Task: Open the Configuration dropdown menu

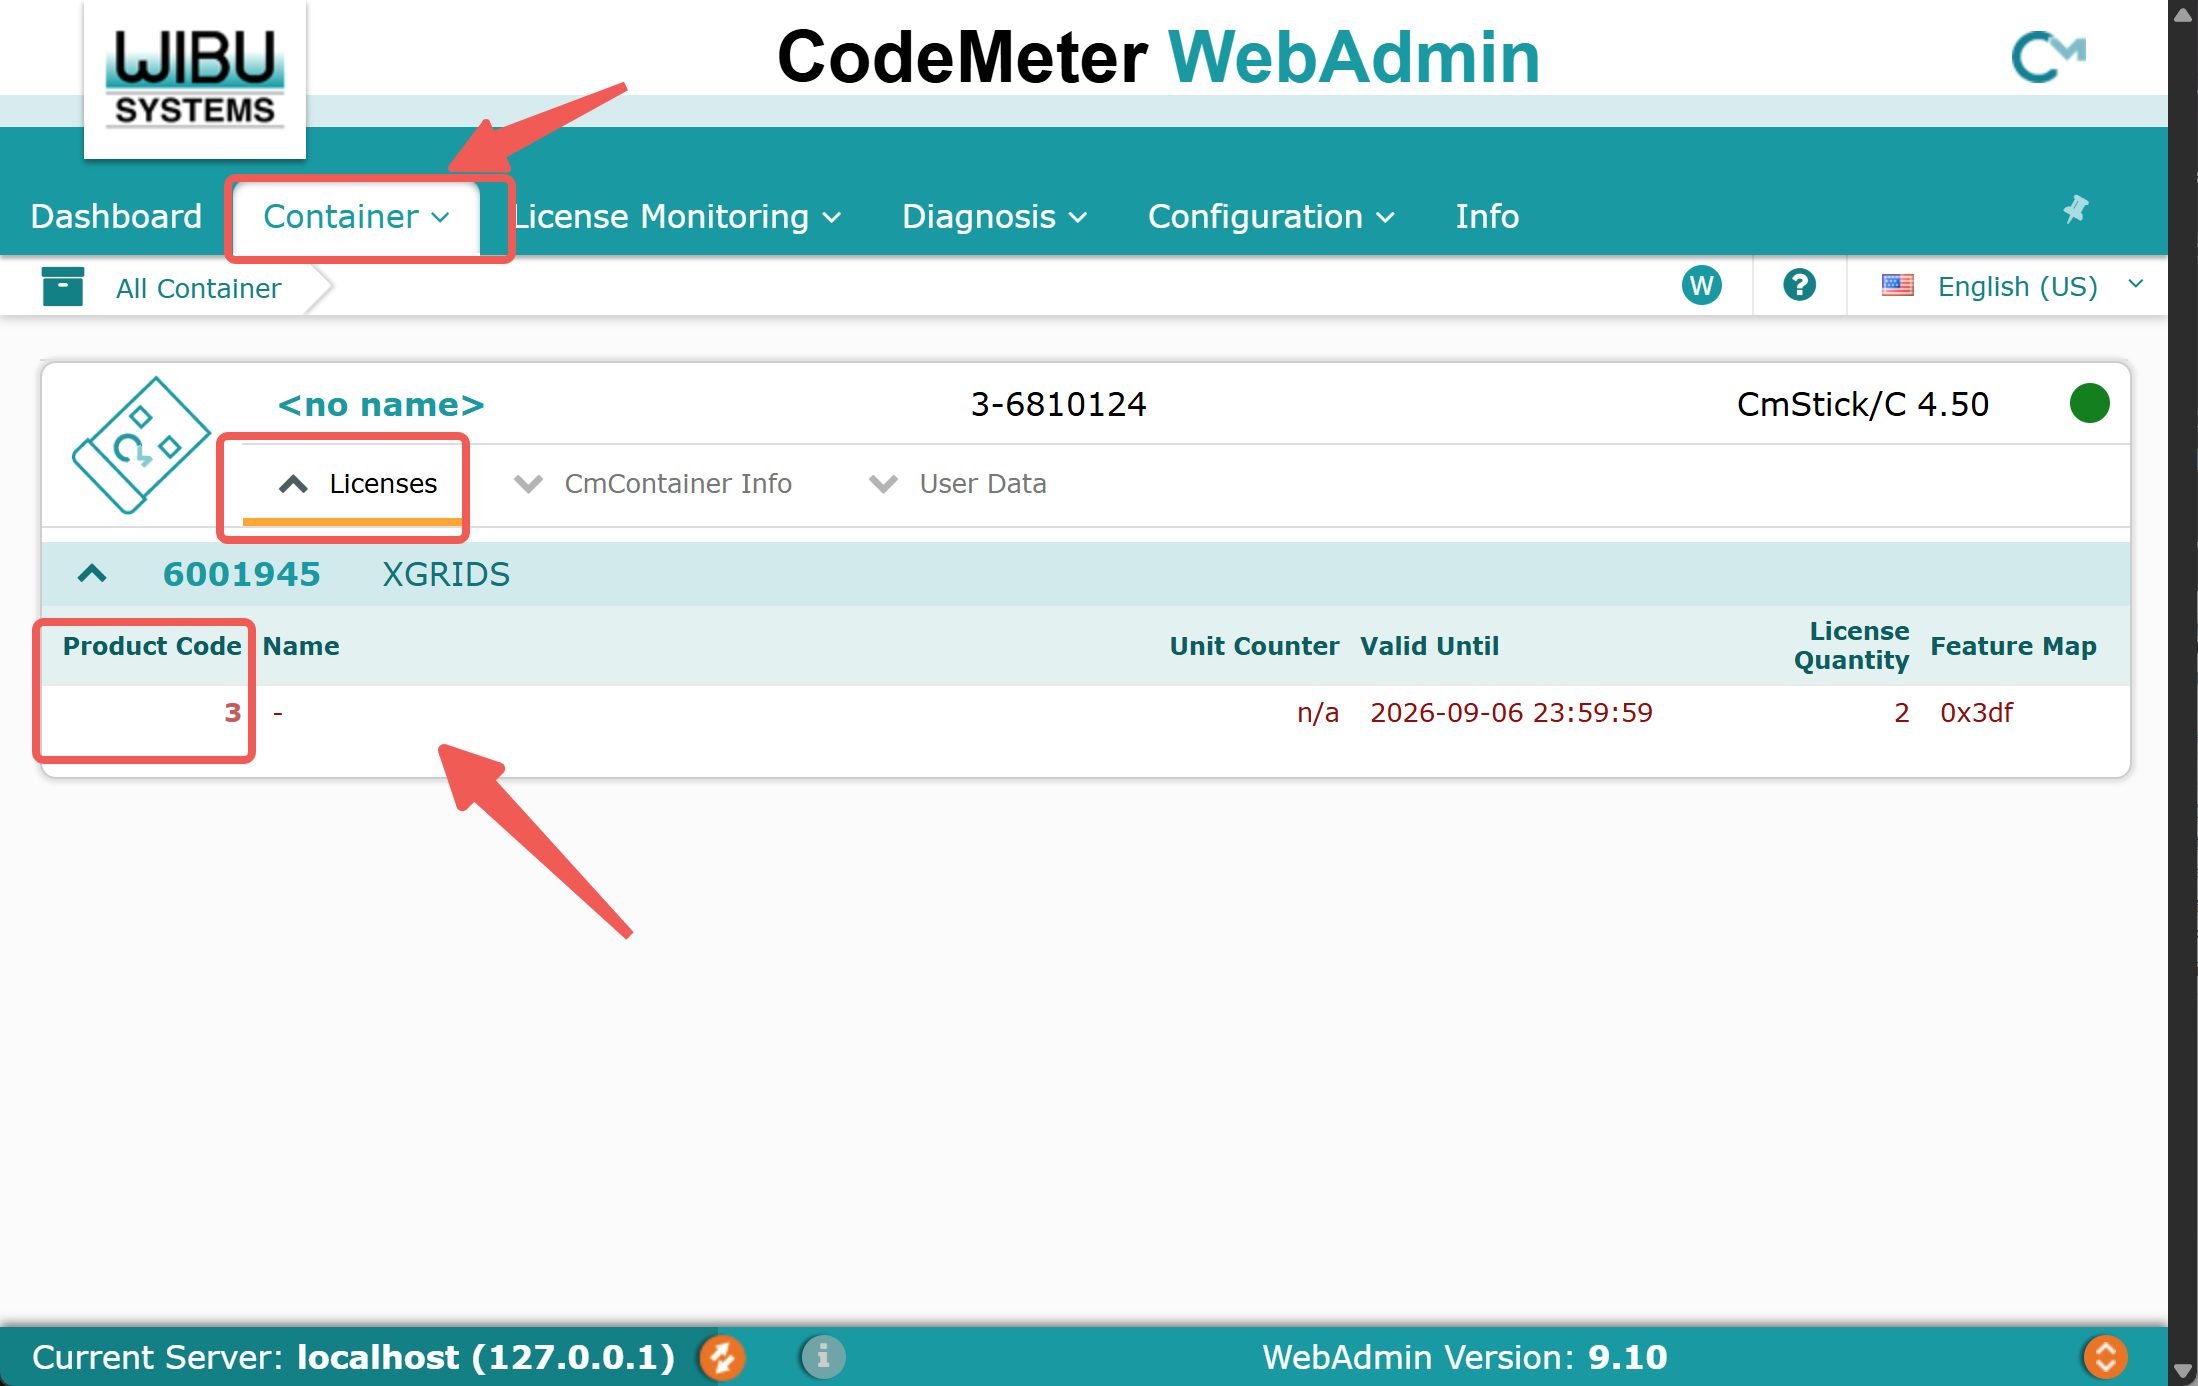Action: 1270,216
